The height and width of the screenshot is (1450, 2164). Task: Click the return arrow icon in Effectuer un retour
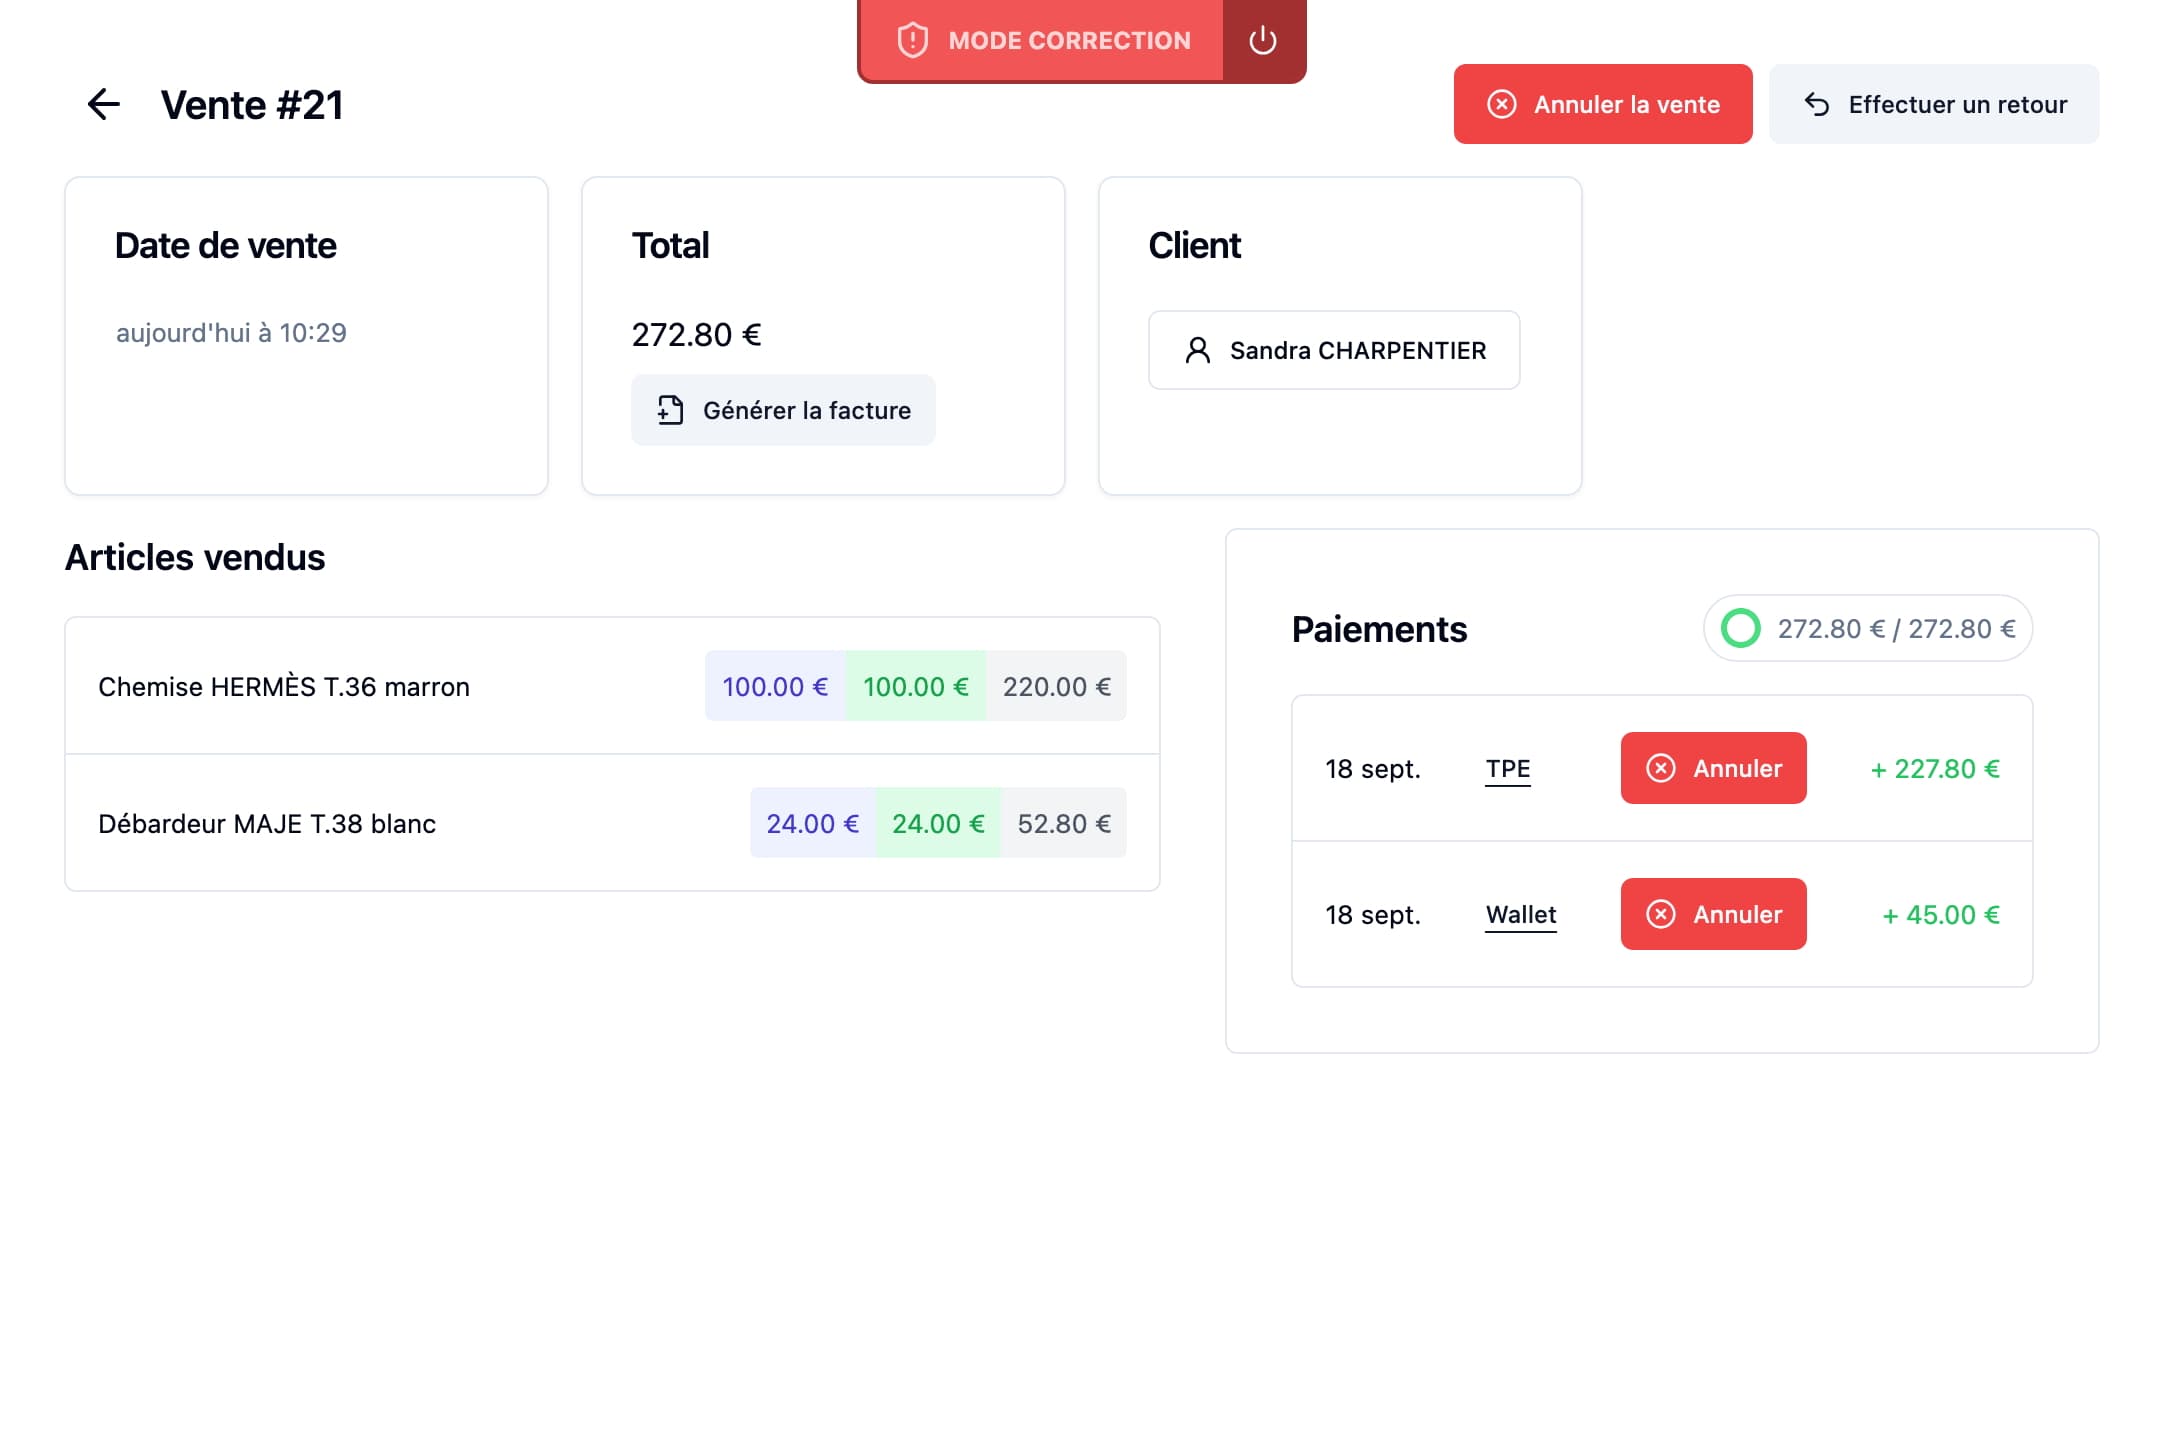1816,104
